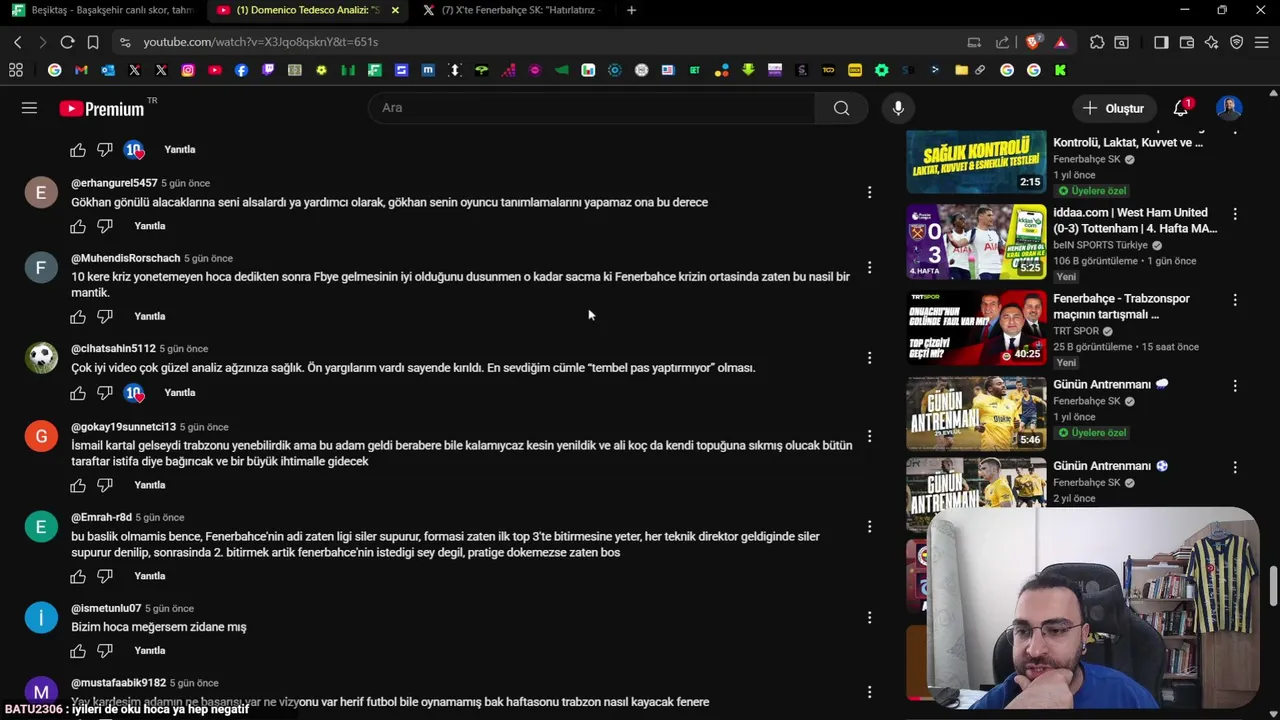Open the Brave VPN shield icon
Screen dimensions: 1280x720
pos(1237,42)
